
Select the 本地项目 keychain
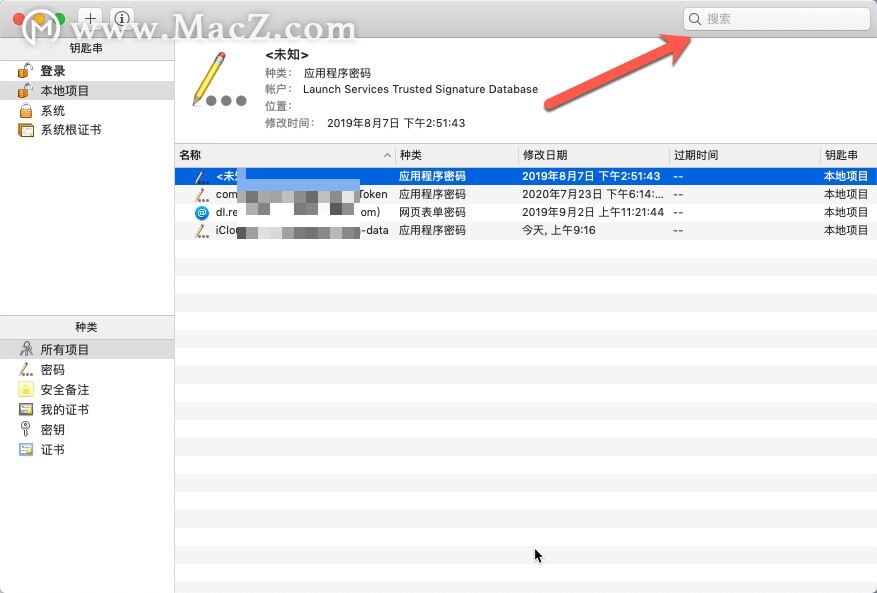(87, 91)
